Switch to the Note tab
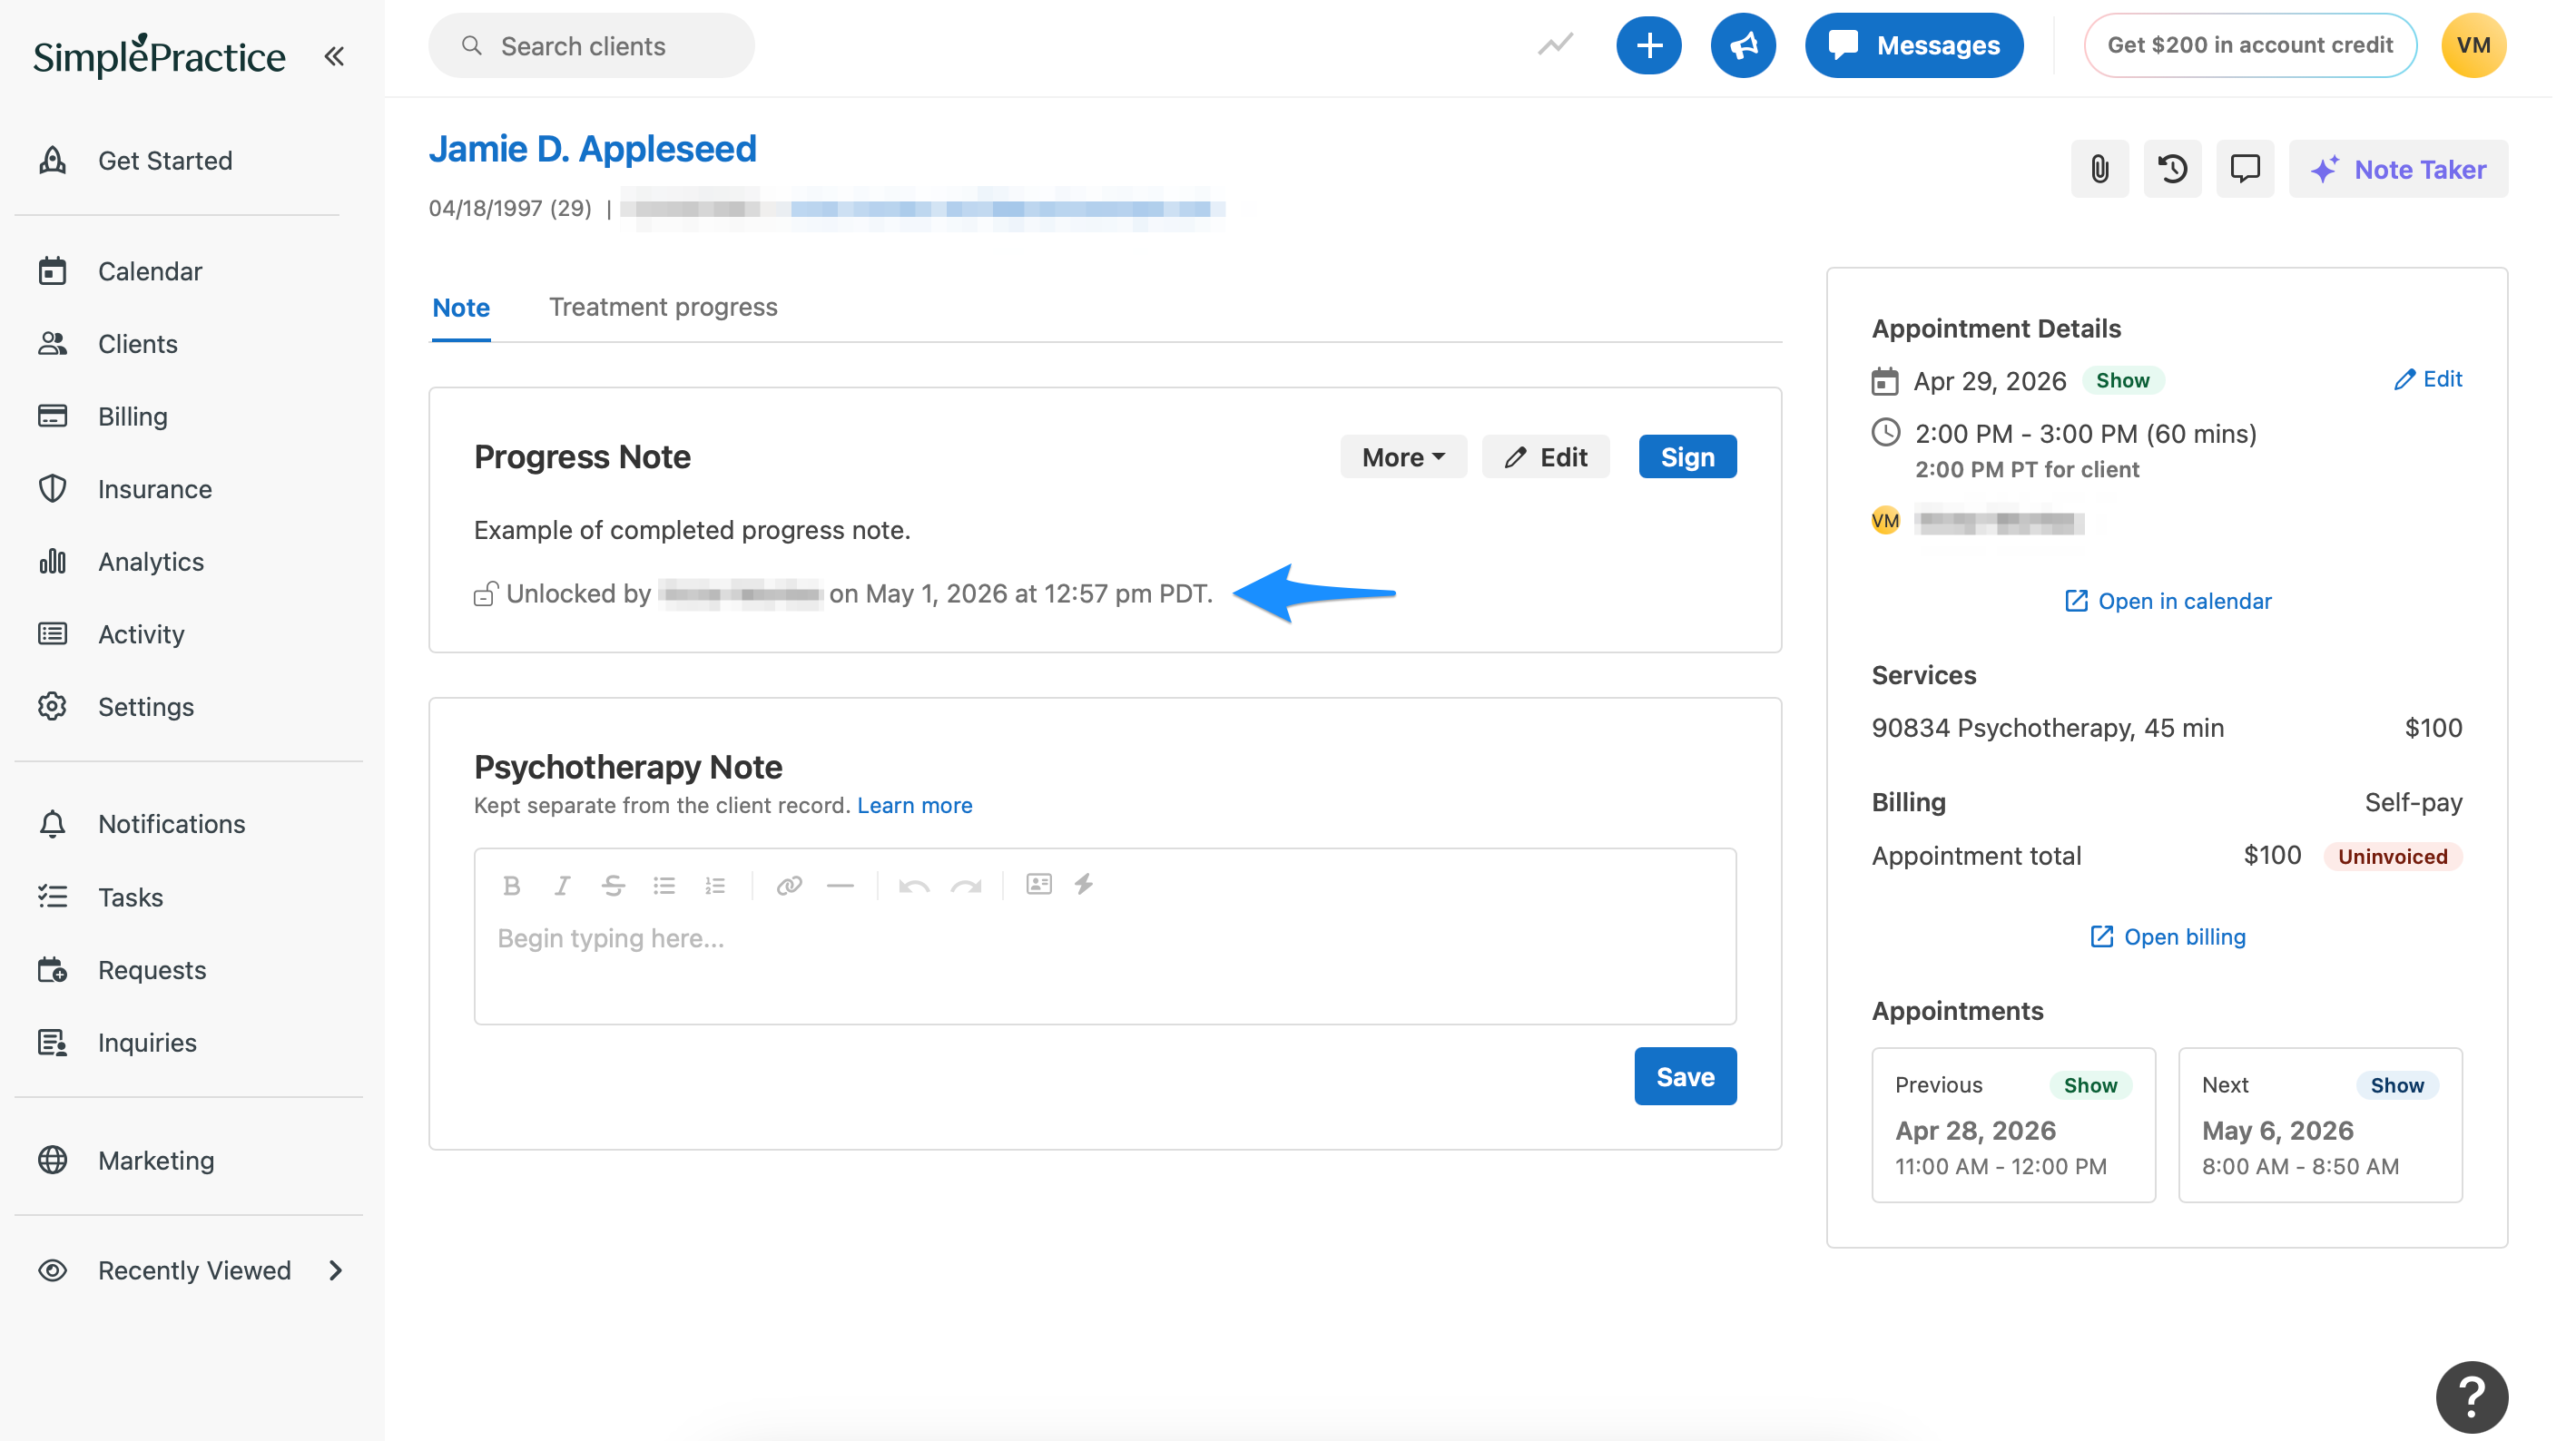This screenshot has height=1441, width=2576. coord(461,307)
